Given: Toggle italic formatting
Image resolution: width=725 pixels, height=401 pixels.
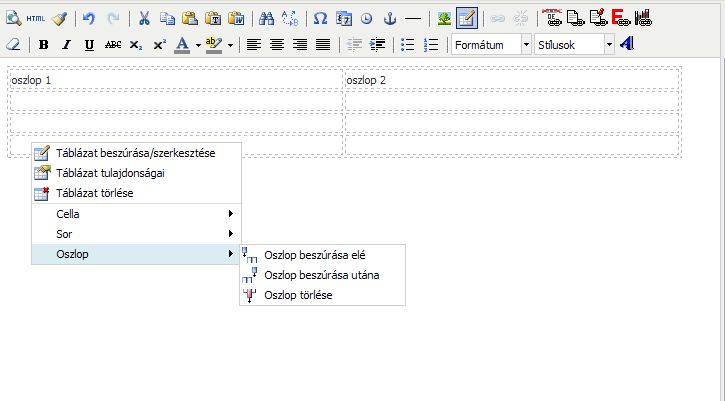Looking at the screenshot, I should point(66,45).
